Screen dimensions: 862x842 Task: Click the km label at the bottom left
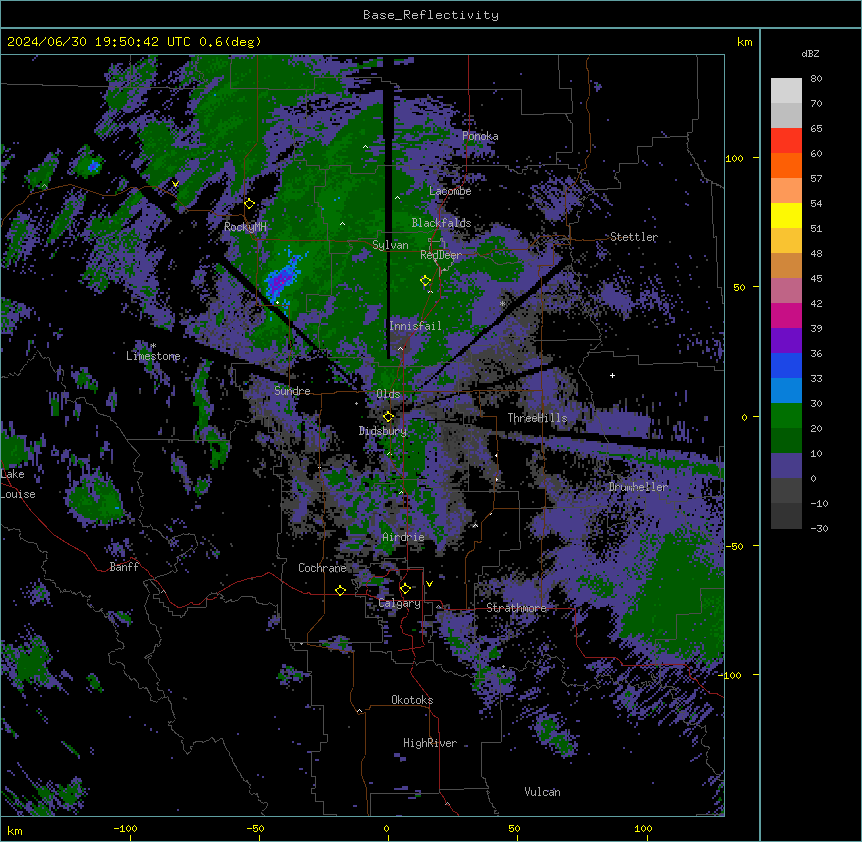tap(15, 831)
